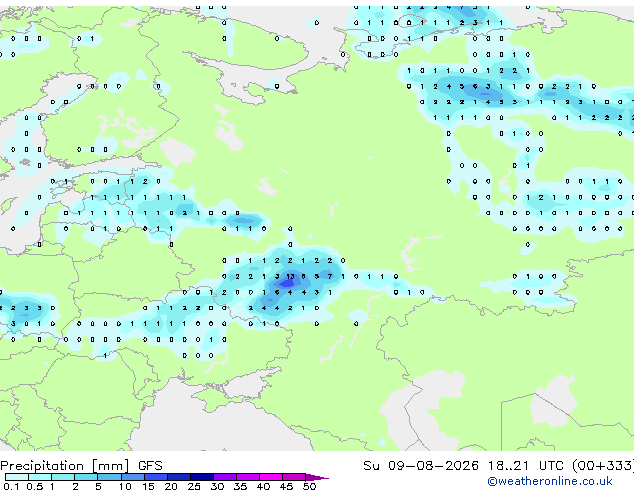Click the 'Su 09-08-2026' forecast date text
This screenshot has height=490, width=634.
click(421, 466)
